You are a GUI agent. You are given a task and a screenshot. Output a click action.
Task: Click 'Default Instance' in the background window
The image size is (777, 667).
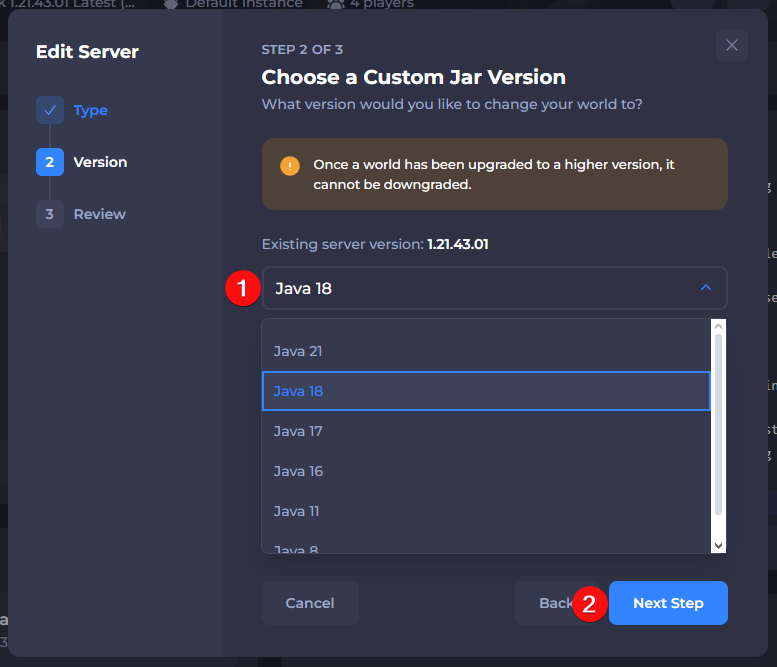tap(244, 4)
